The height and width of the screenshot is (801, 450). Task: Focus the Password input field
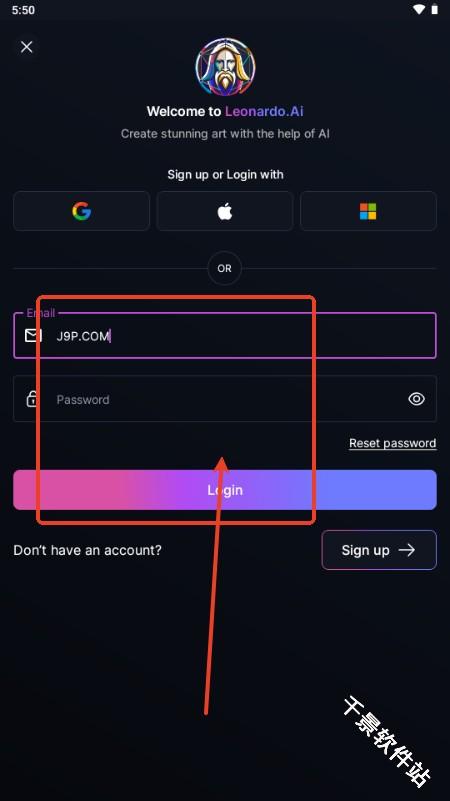tap(225, 399)
